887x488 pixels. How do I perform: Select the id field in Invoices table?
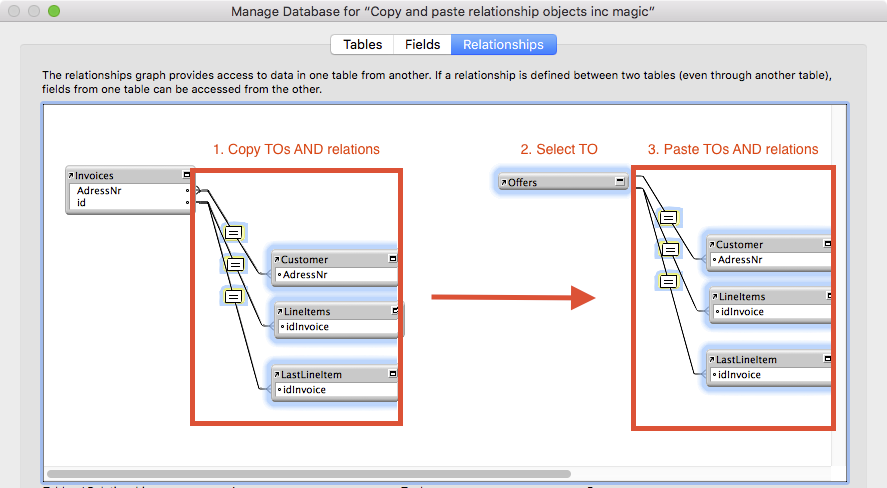[82, 202]
